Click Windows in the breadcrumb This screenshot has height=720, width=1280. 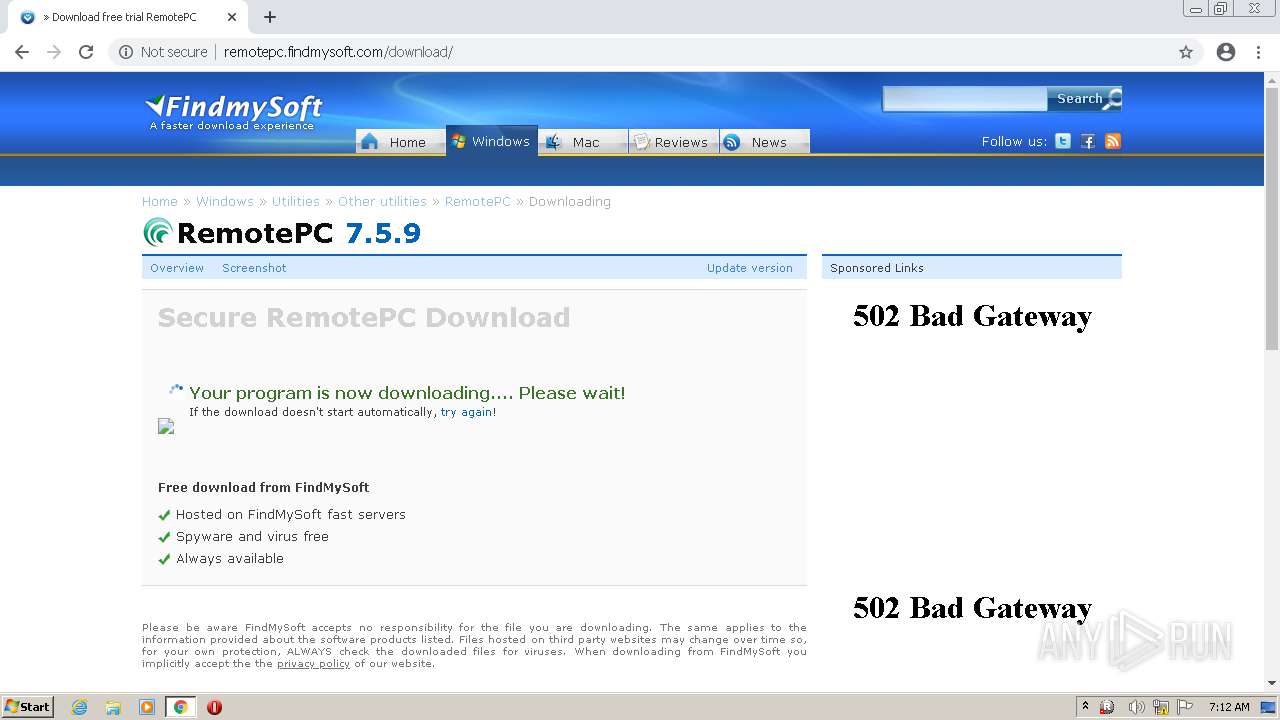click(225, 201)
